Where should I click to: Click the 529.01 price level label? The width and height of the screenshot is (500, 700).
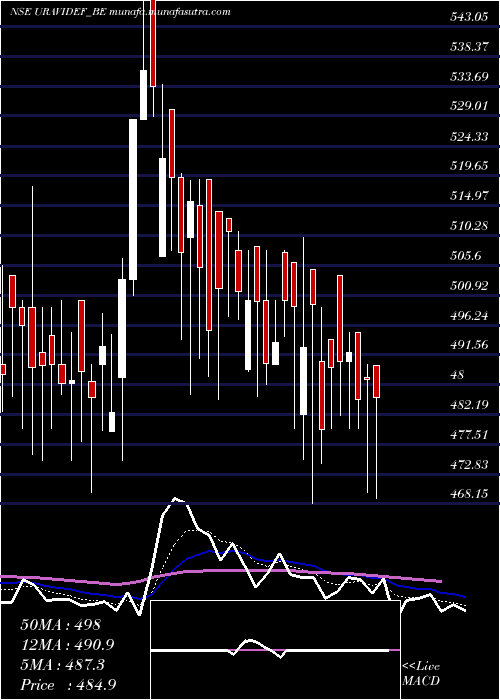(469, 106)
